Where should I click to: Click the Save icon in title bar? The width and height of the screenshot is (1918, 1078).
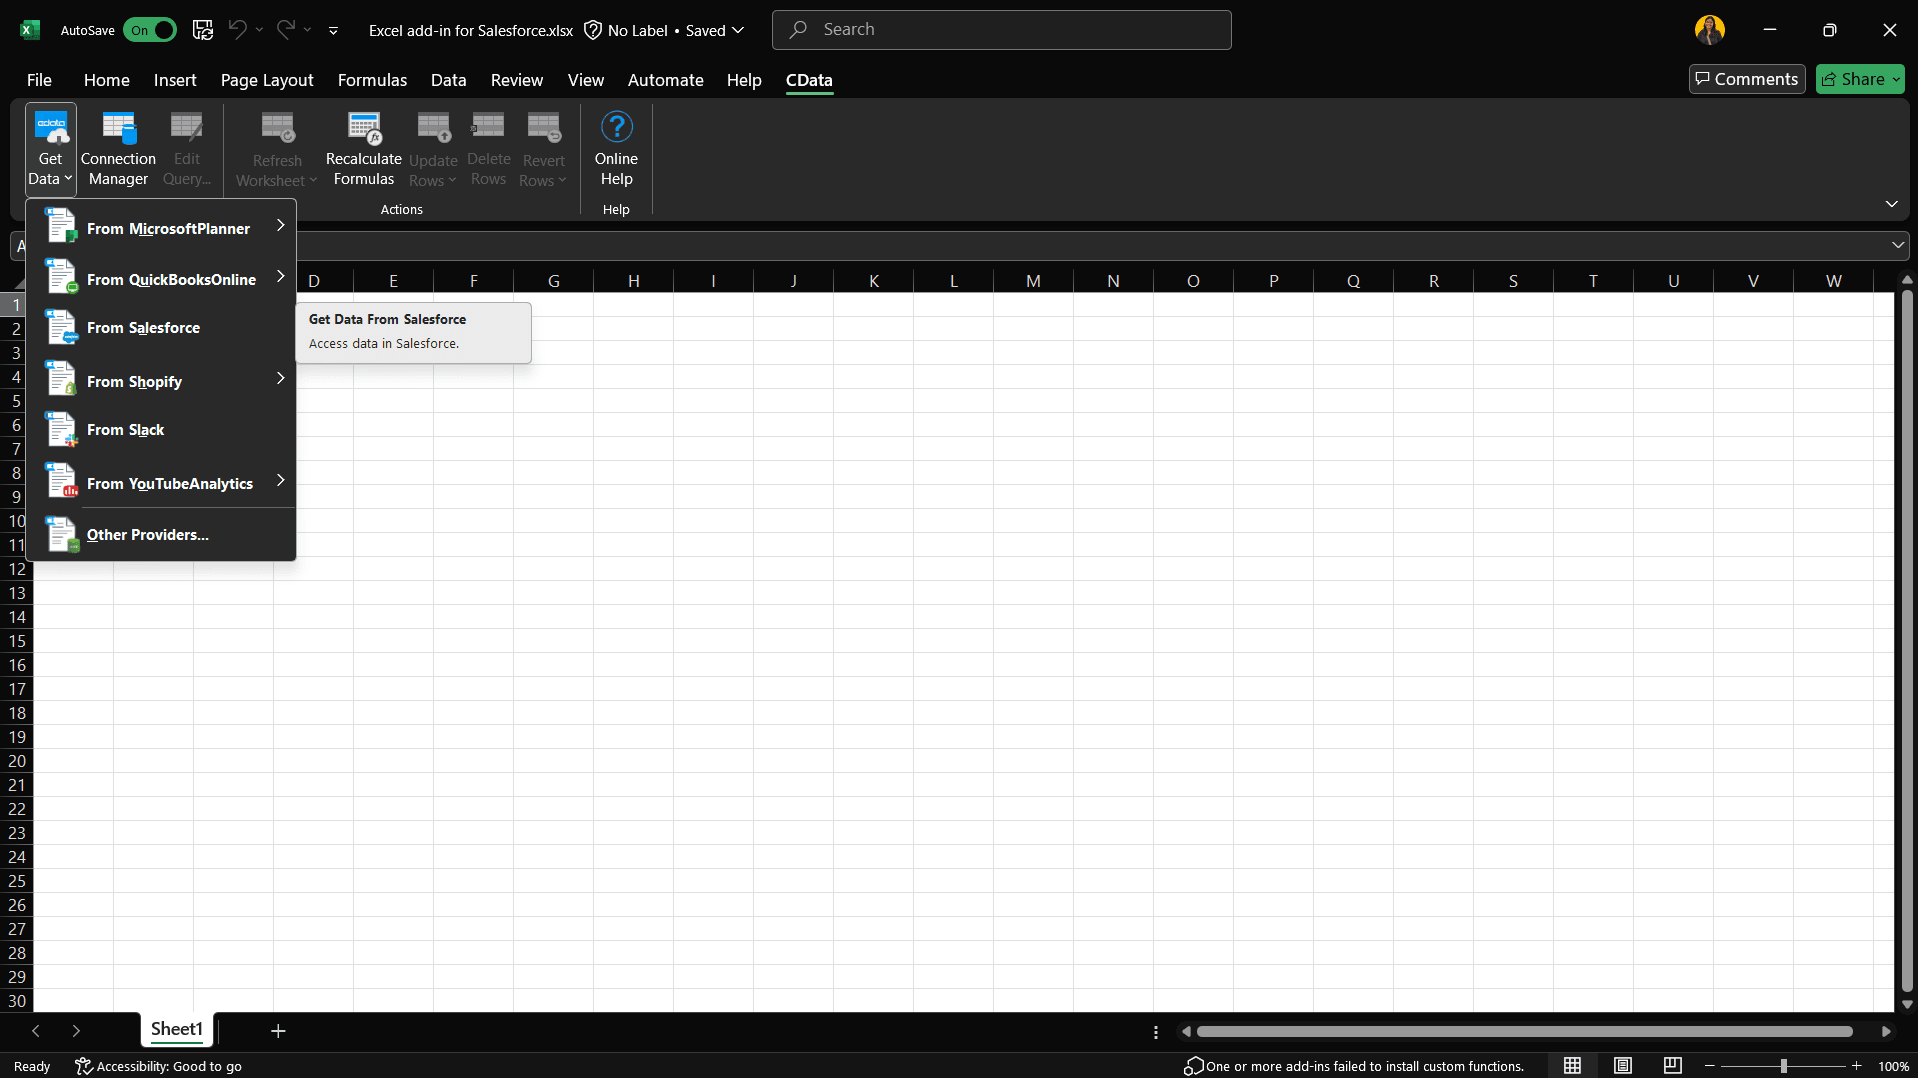[203, 30]
